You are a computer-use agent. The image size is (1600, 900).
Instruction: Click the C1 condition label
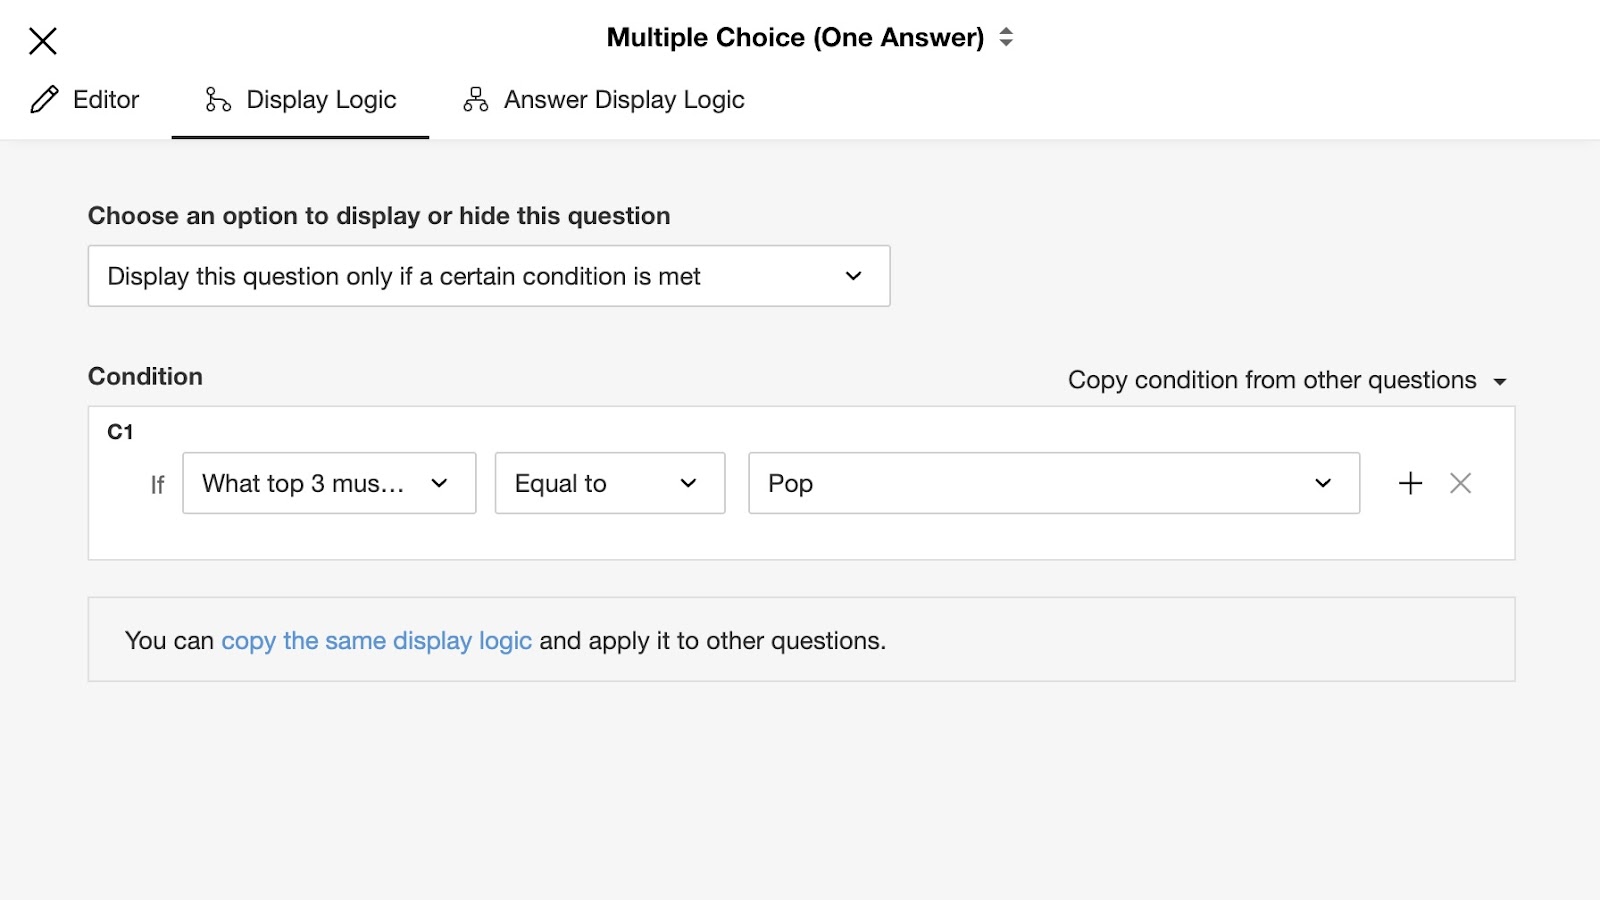pos(120,432)
